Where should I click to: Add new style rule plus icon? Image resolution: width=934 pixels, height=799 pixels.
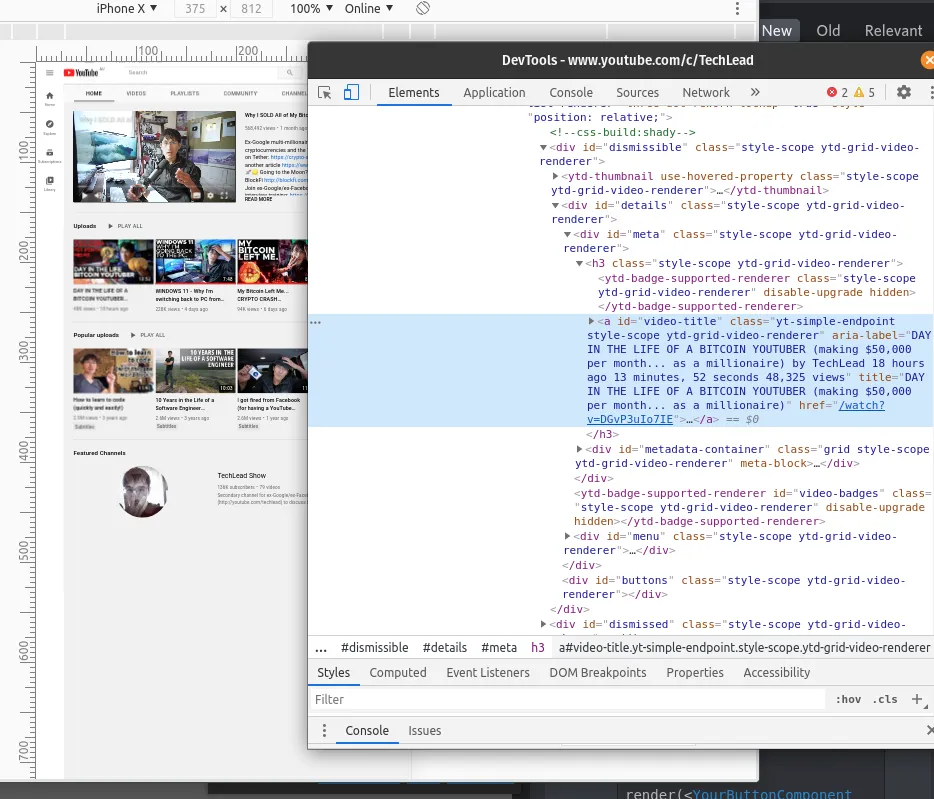917,699
